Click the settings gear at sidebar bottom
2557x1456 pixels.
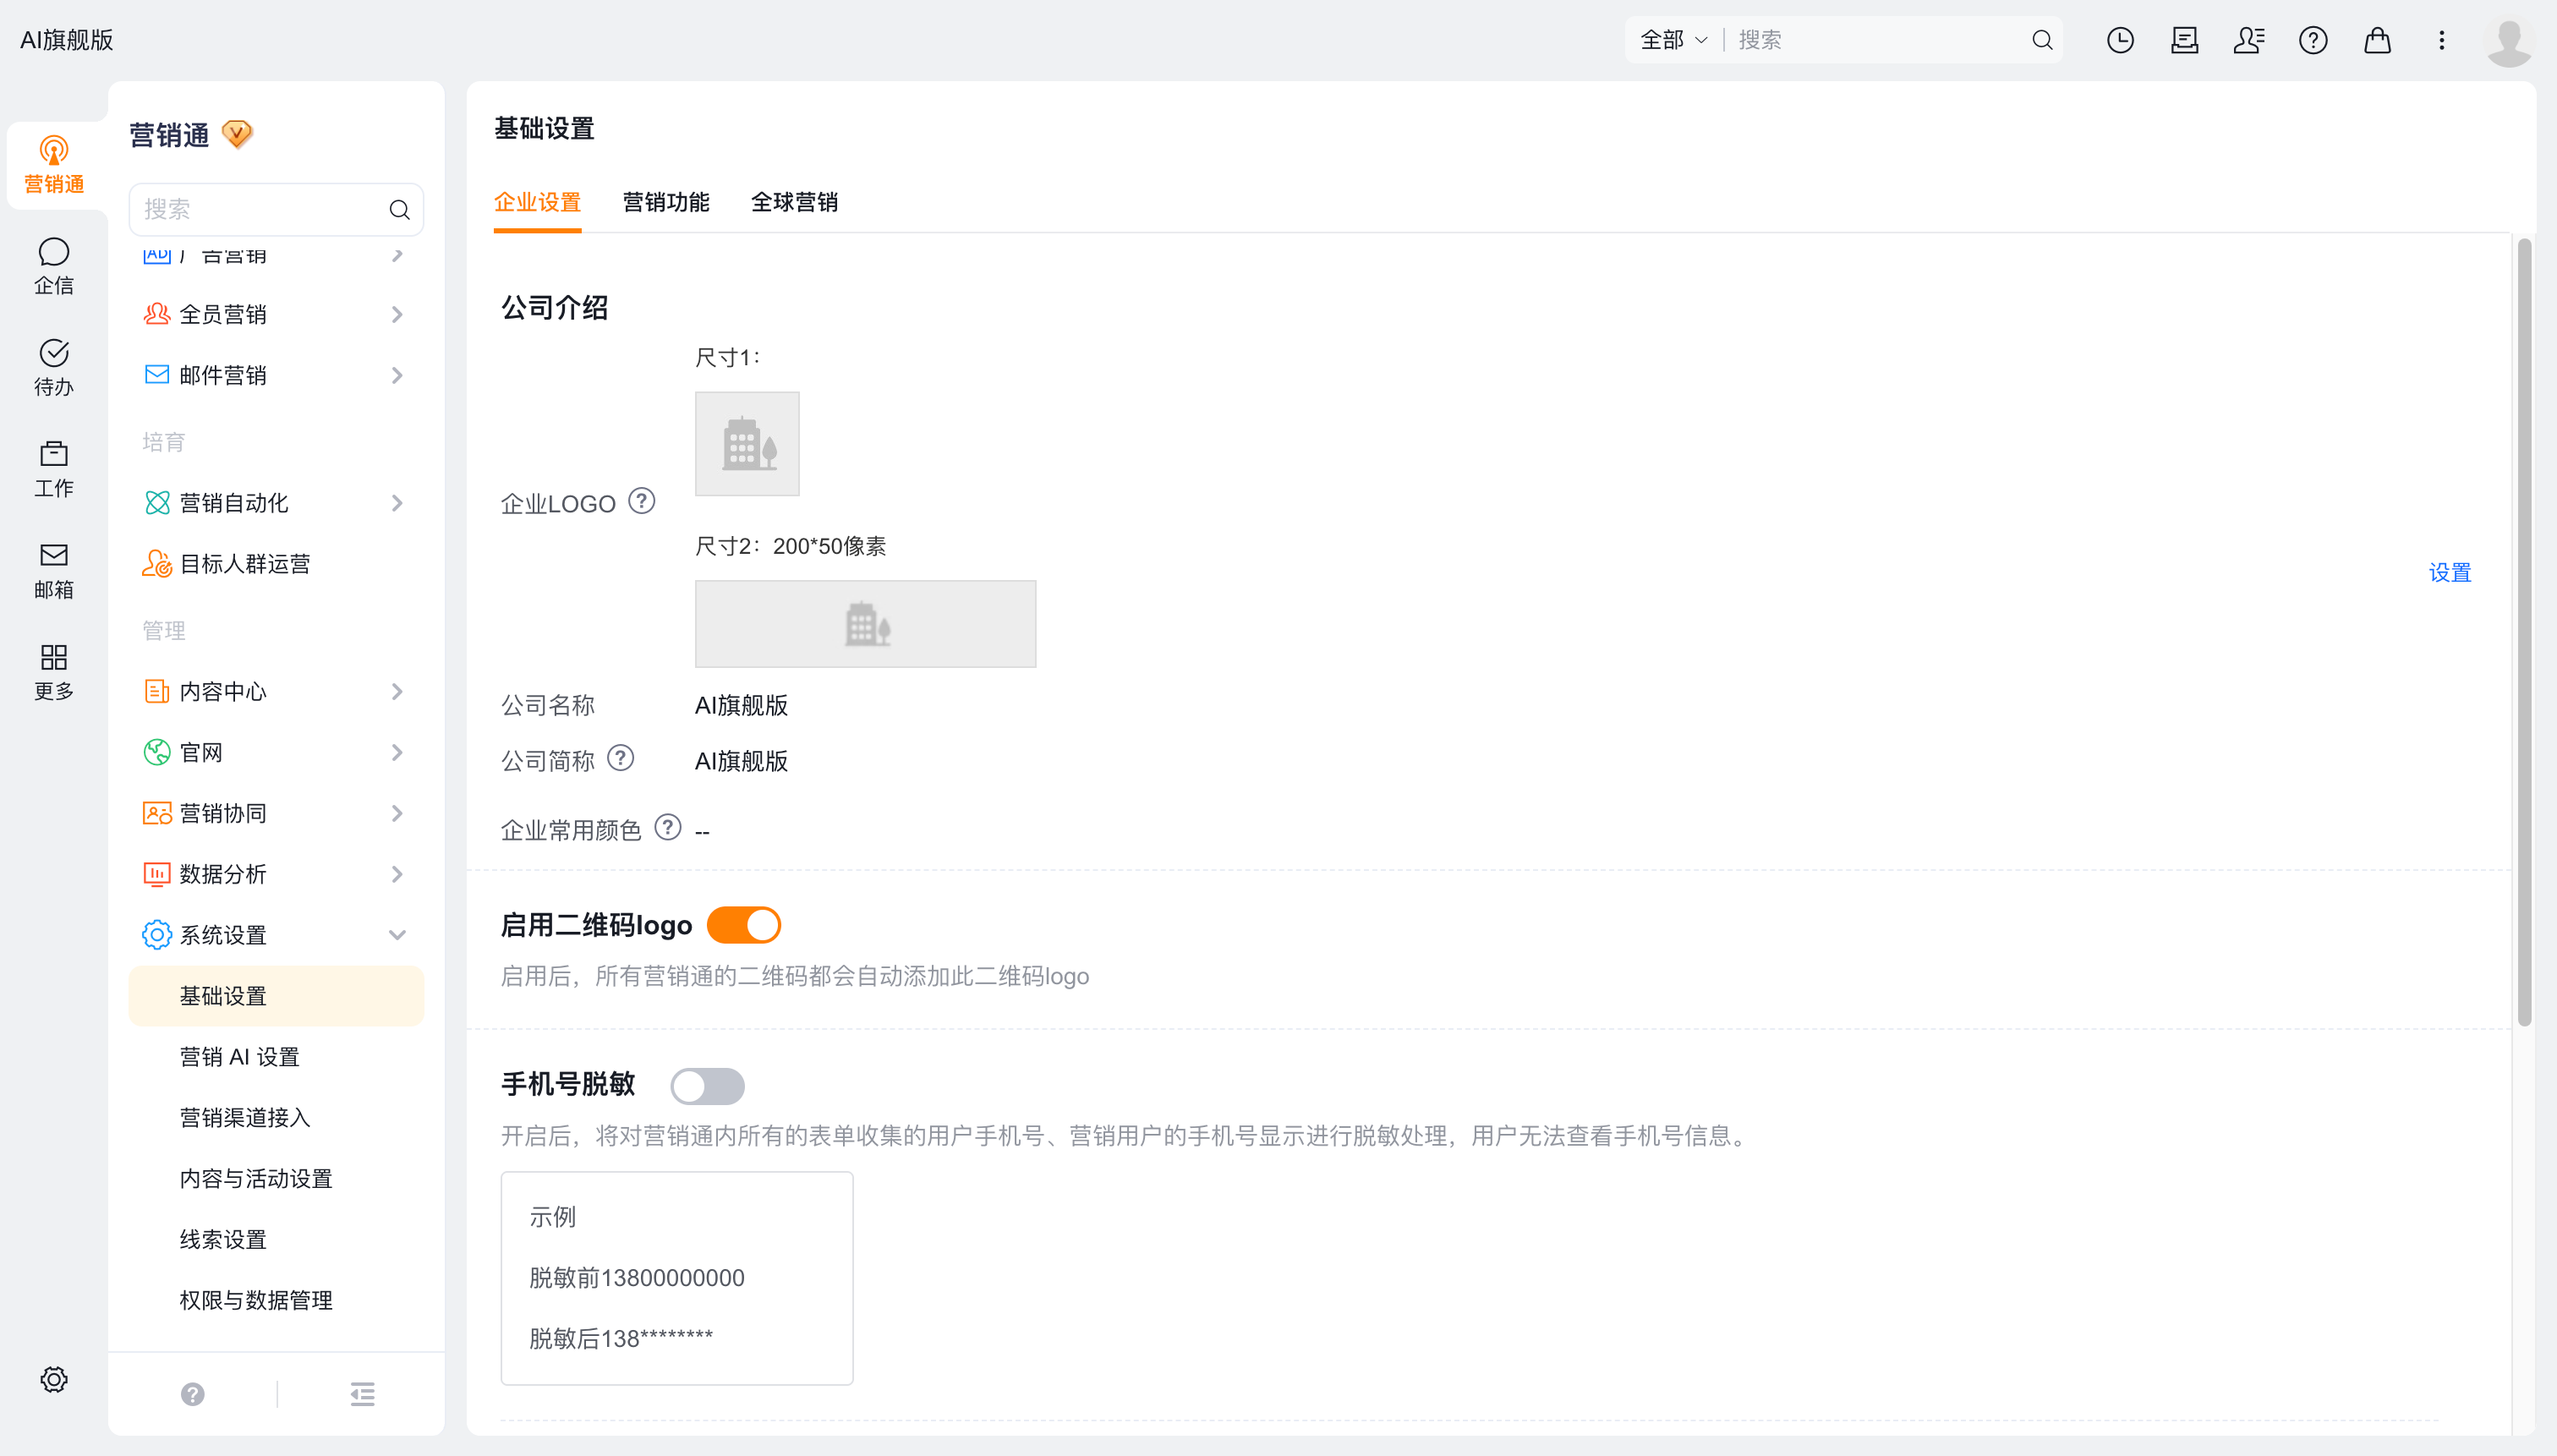tap(54, 1379)
